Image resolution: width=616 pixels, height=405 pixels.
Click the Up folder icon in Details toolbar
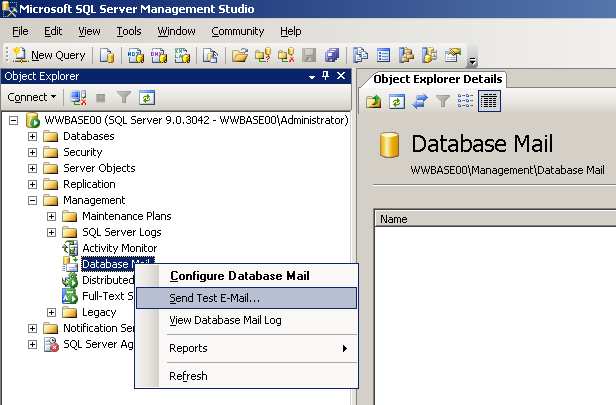[374, 102]
